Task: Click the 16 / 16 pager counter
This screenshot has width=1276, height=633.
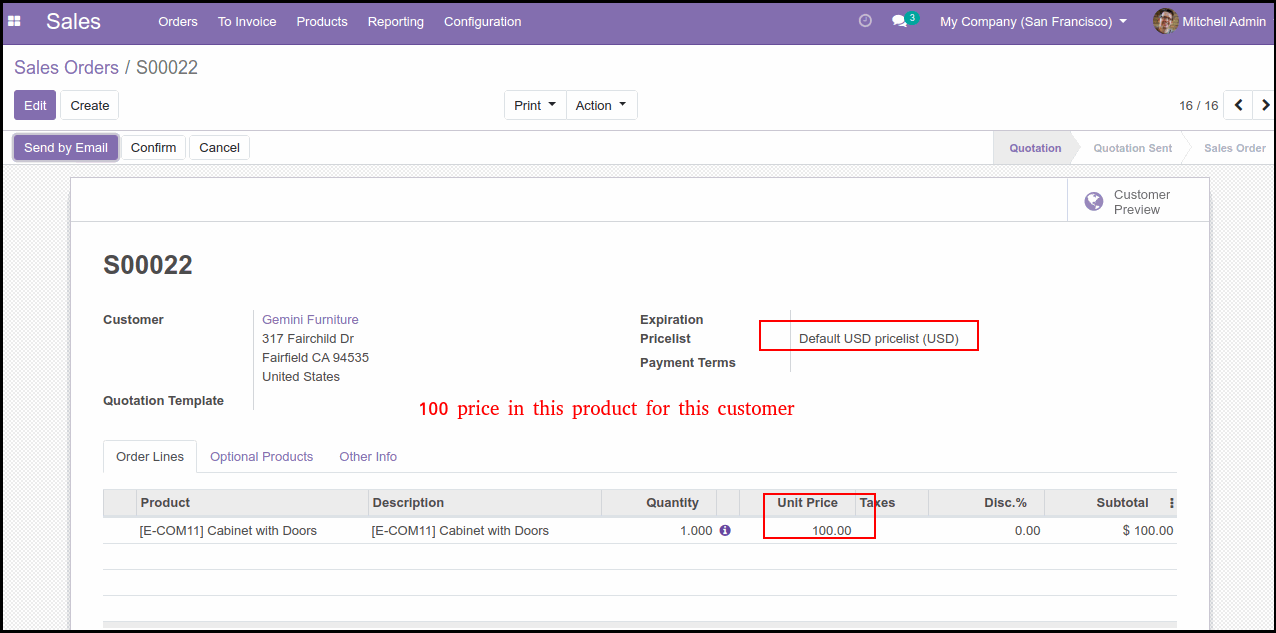Action: 1198,105
